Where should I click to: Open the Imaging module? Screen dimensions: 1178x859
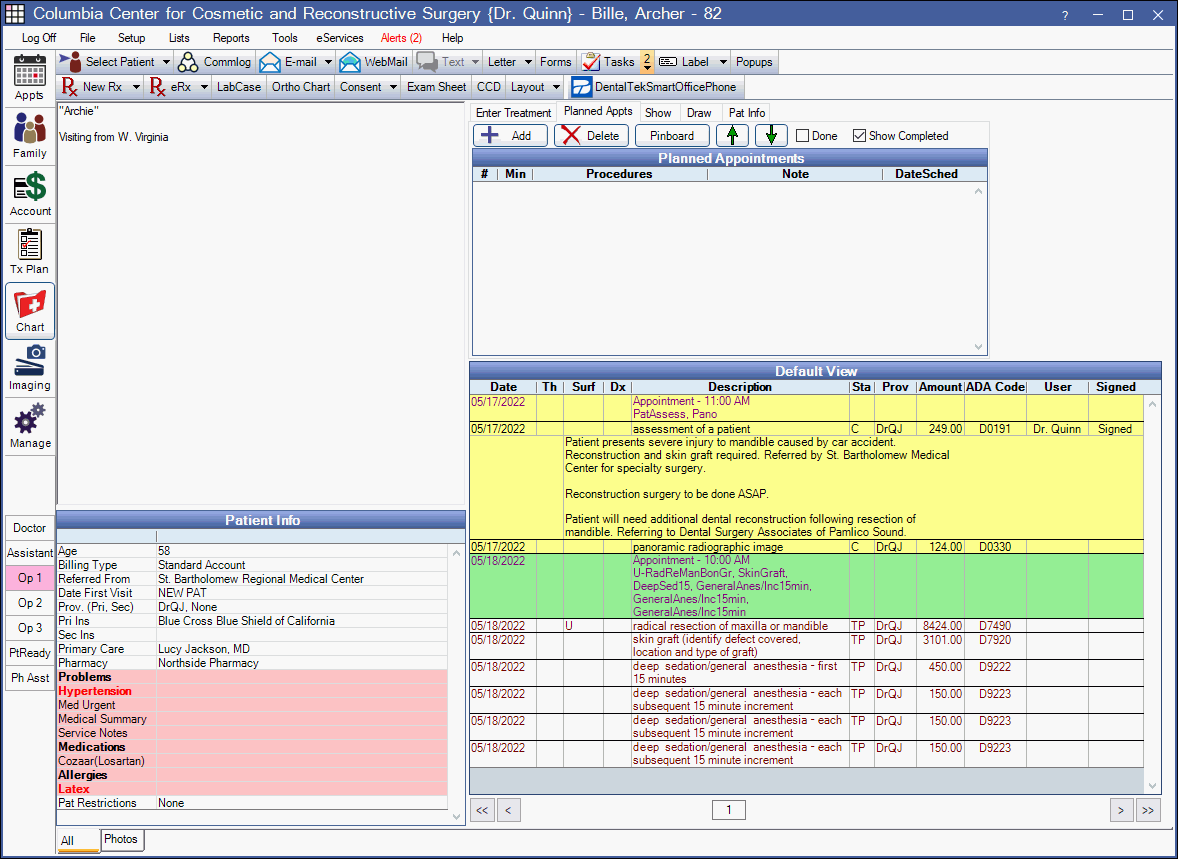pos(30,368)
